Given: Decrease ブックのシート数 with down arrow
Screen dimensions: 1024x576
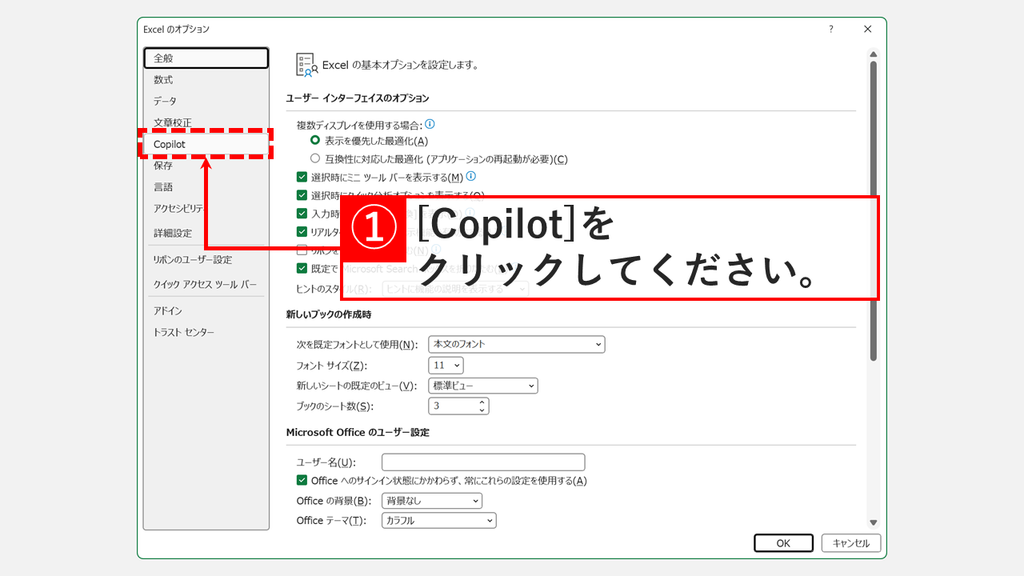Looking at the screenshot, I should [x=482, y=410].
